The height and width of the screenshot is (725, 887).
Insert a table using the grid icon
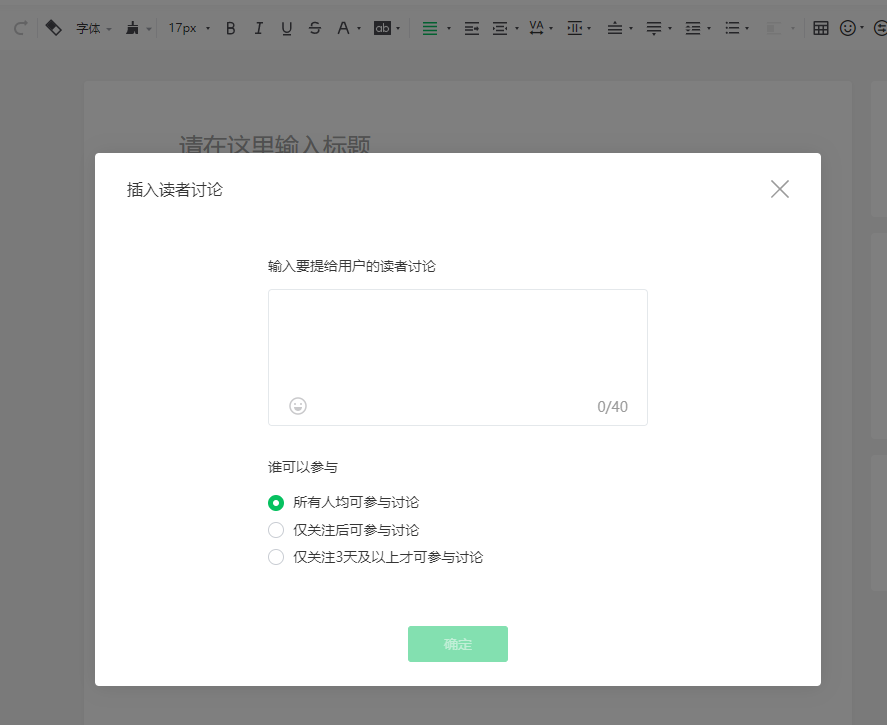click(x=821, y=28)
